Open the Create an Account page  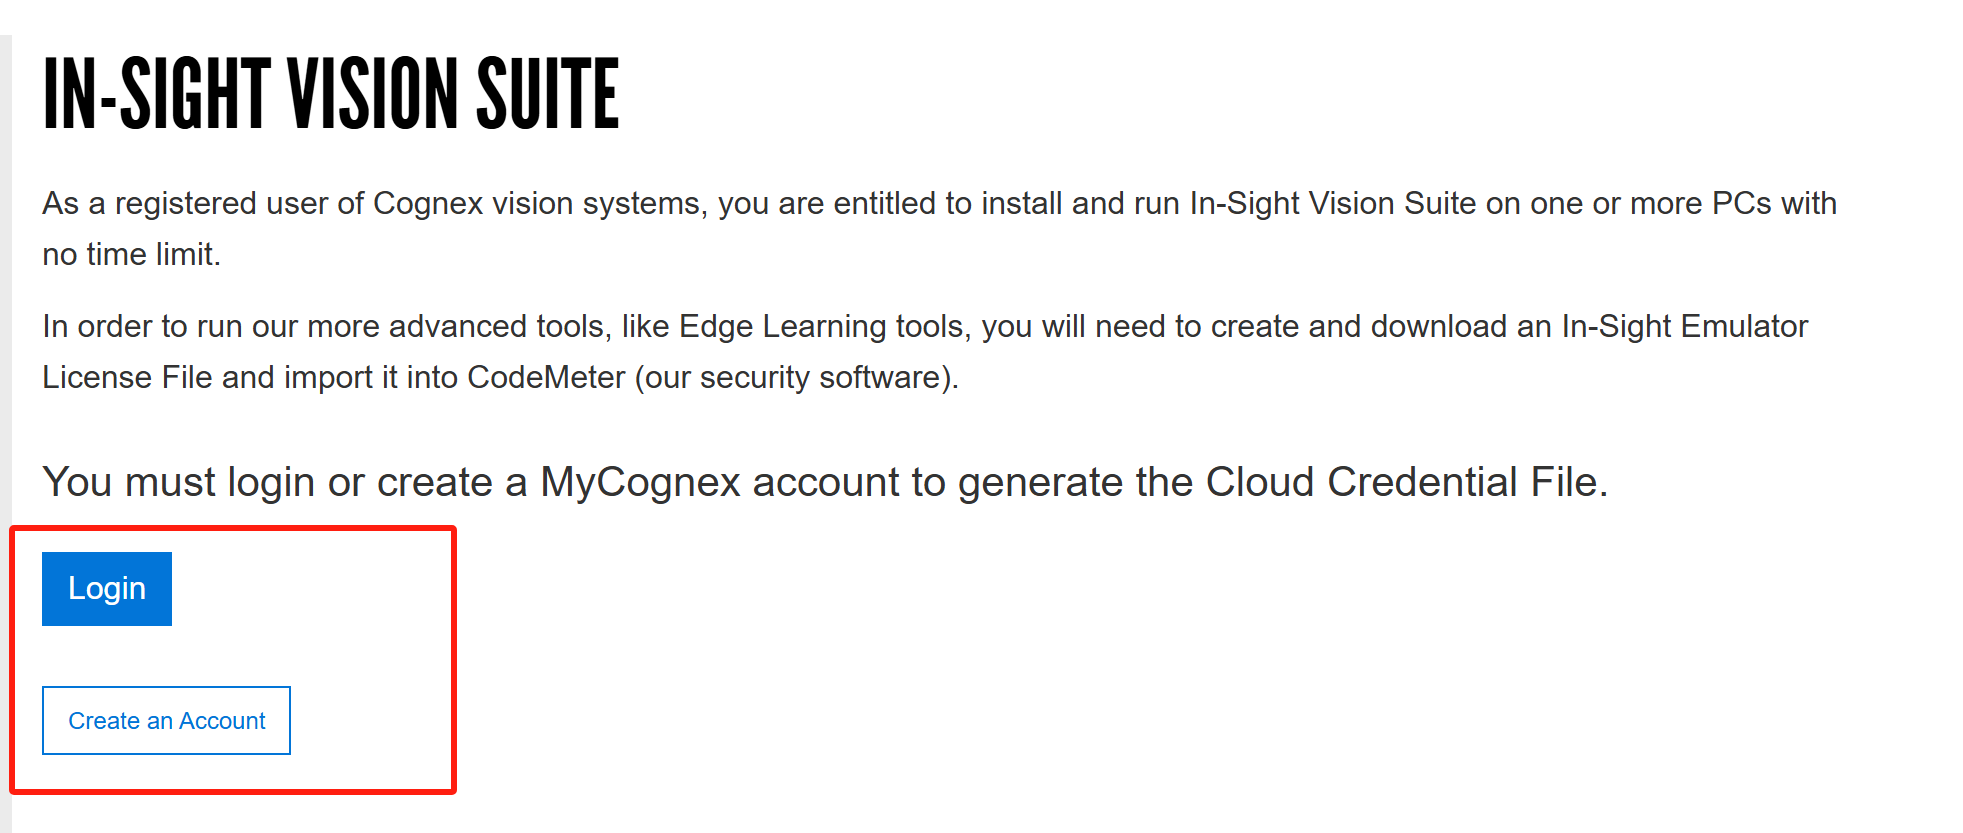point(166,720)
